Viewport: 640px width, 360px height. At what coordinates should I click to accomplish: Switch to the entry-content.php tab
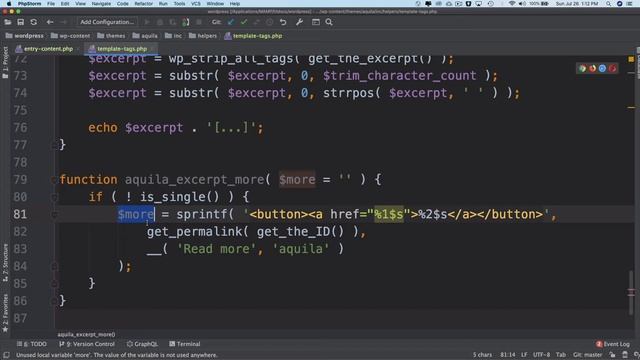[x=48, y=49]
